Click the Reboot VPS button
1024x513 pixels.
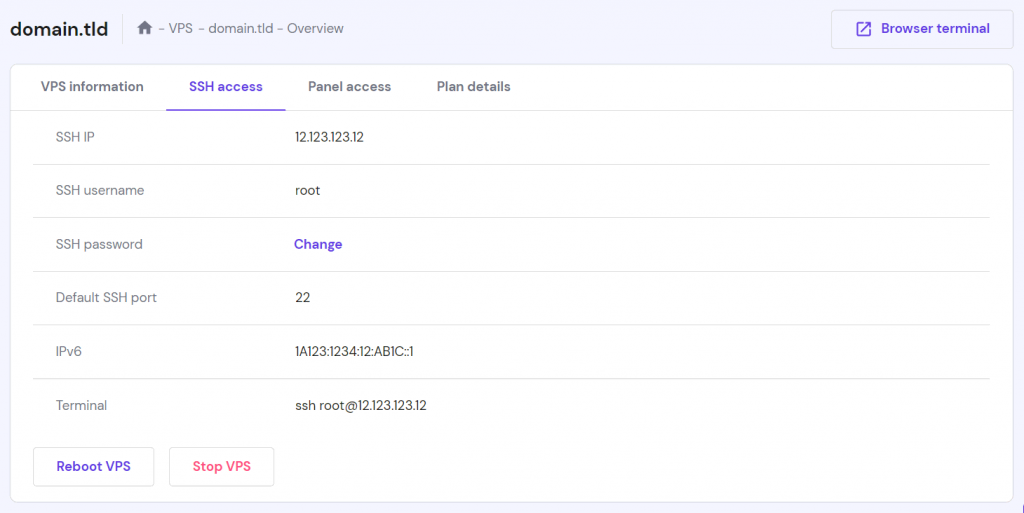[93, 467]
